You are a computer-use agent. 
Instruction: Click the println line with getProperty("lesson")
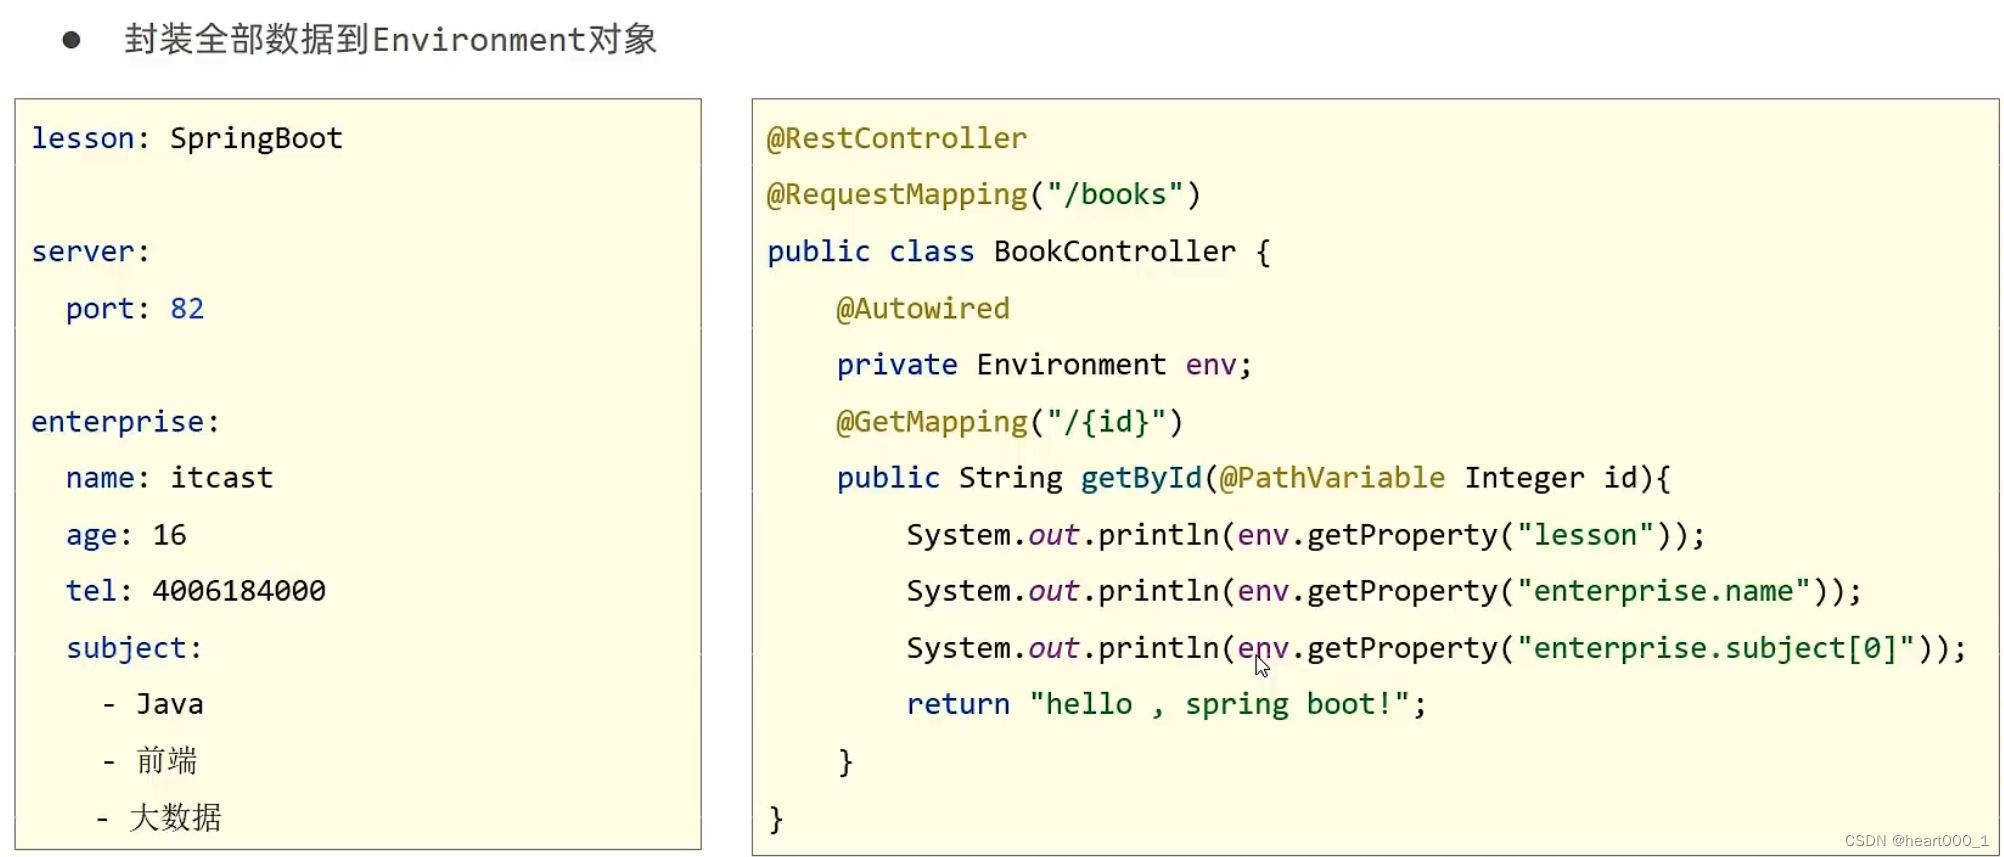[1306, 535]
